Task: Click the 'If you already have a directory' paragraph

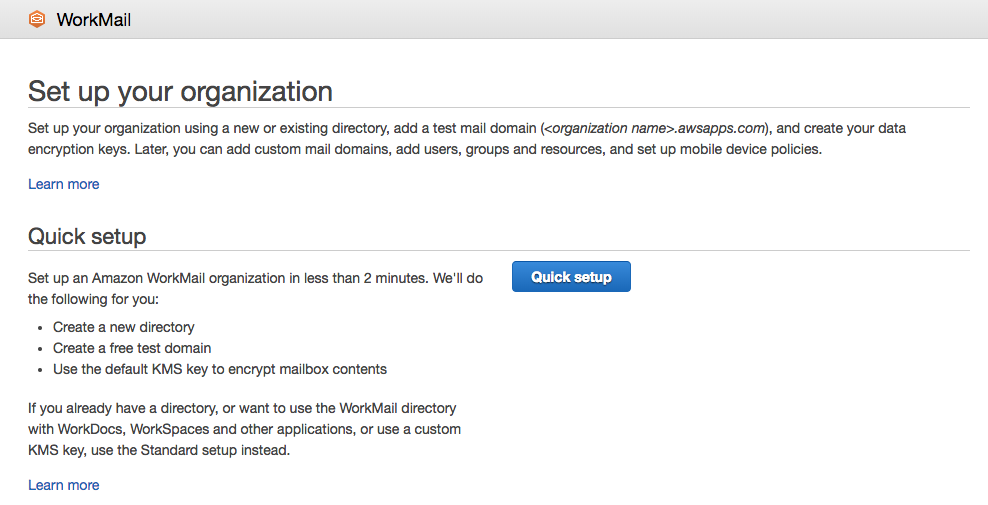Action: click(x=244, y=429)
